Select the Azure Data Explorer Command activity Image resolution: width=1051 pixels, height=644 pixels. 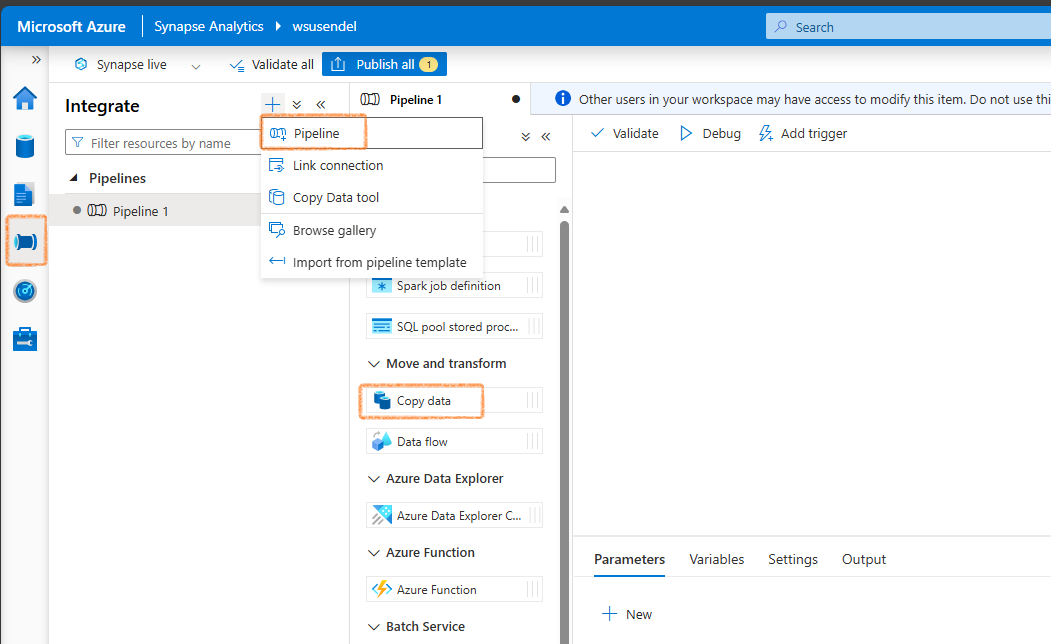click(454, 515)
